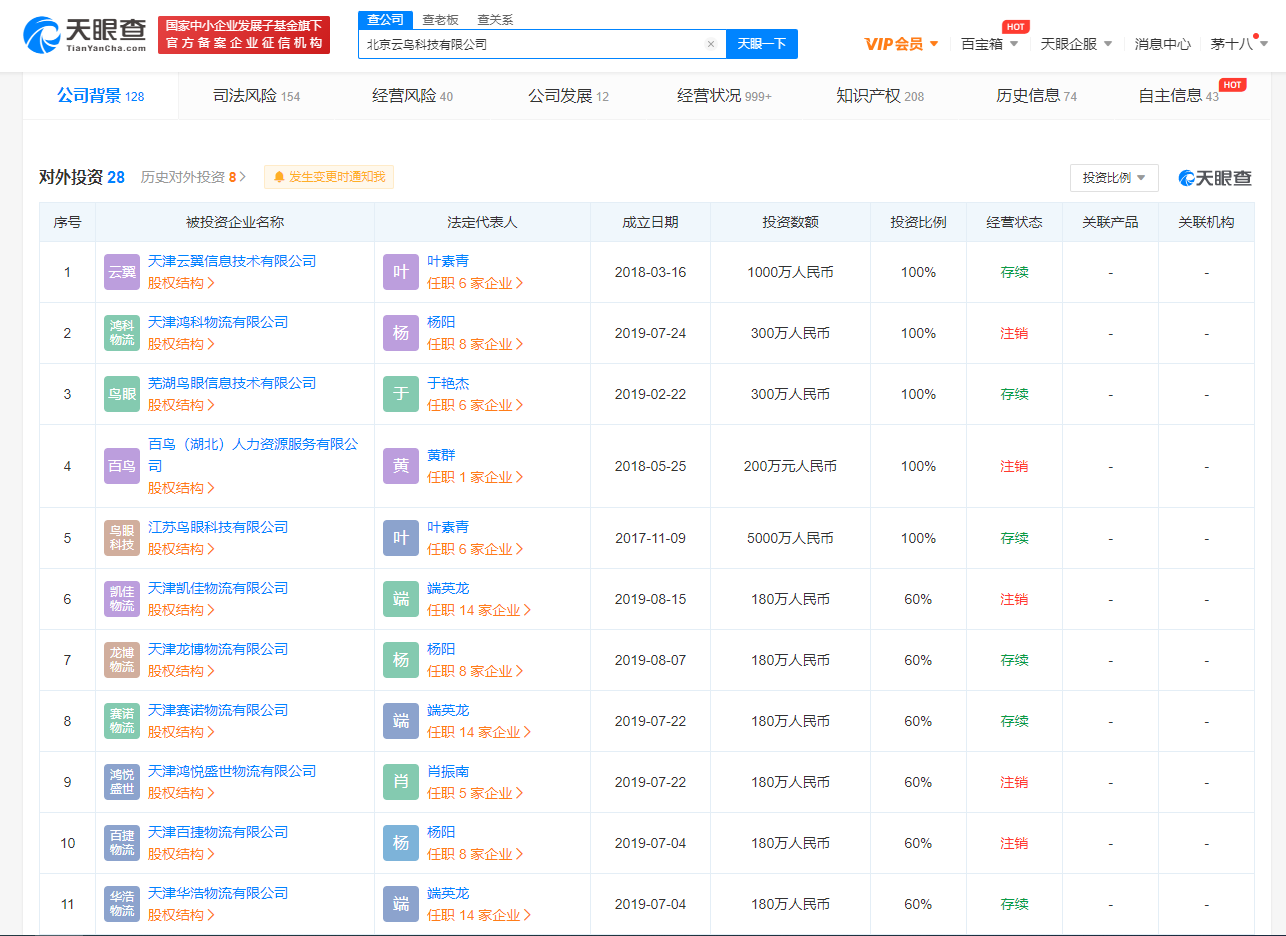Open the 天眼企服 dropdown menu
This screenshot has width=1286, height=936.
click(x=1076, y=44)
